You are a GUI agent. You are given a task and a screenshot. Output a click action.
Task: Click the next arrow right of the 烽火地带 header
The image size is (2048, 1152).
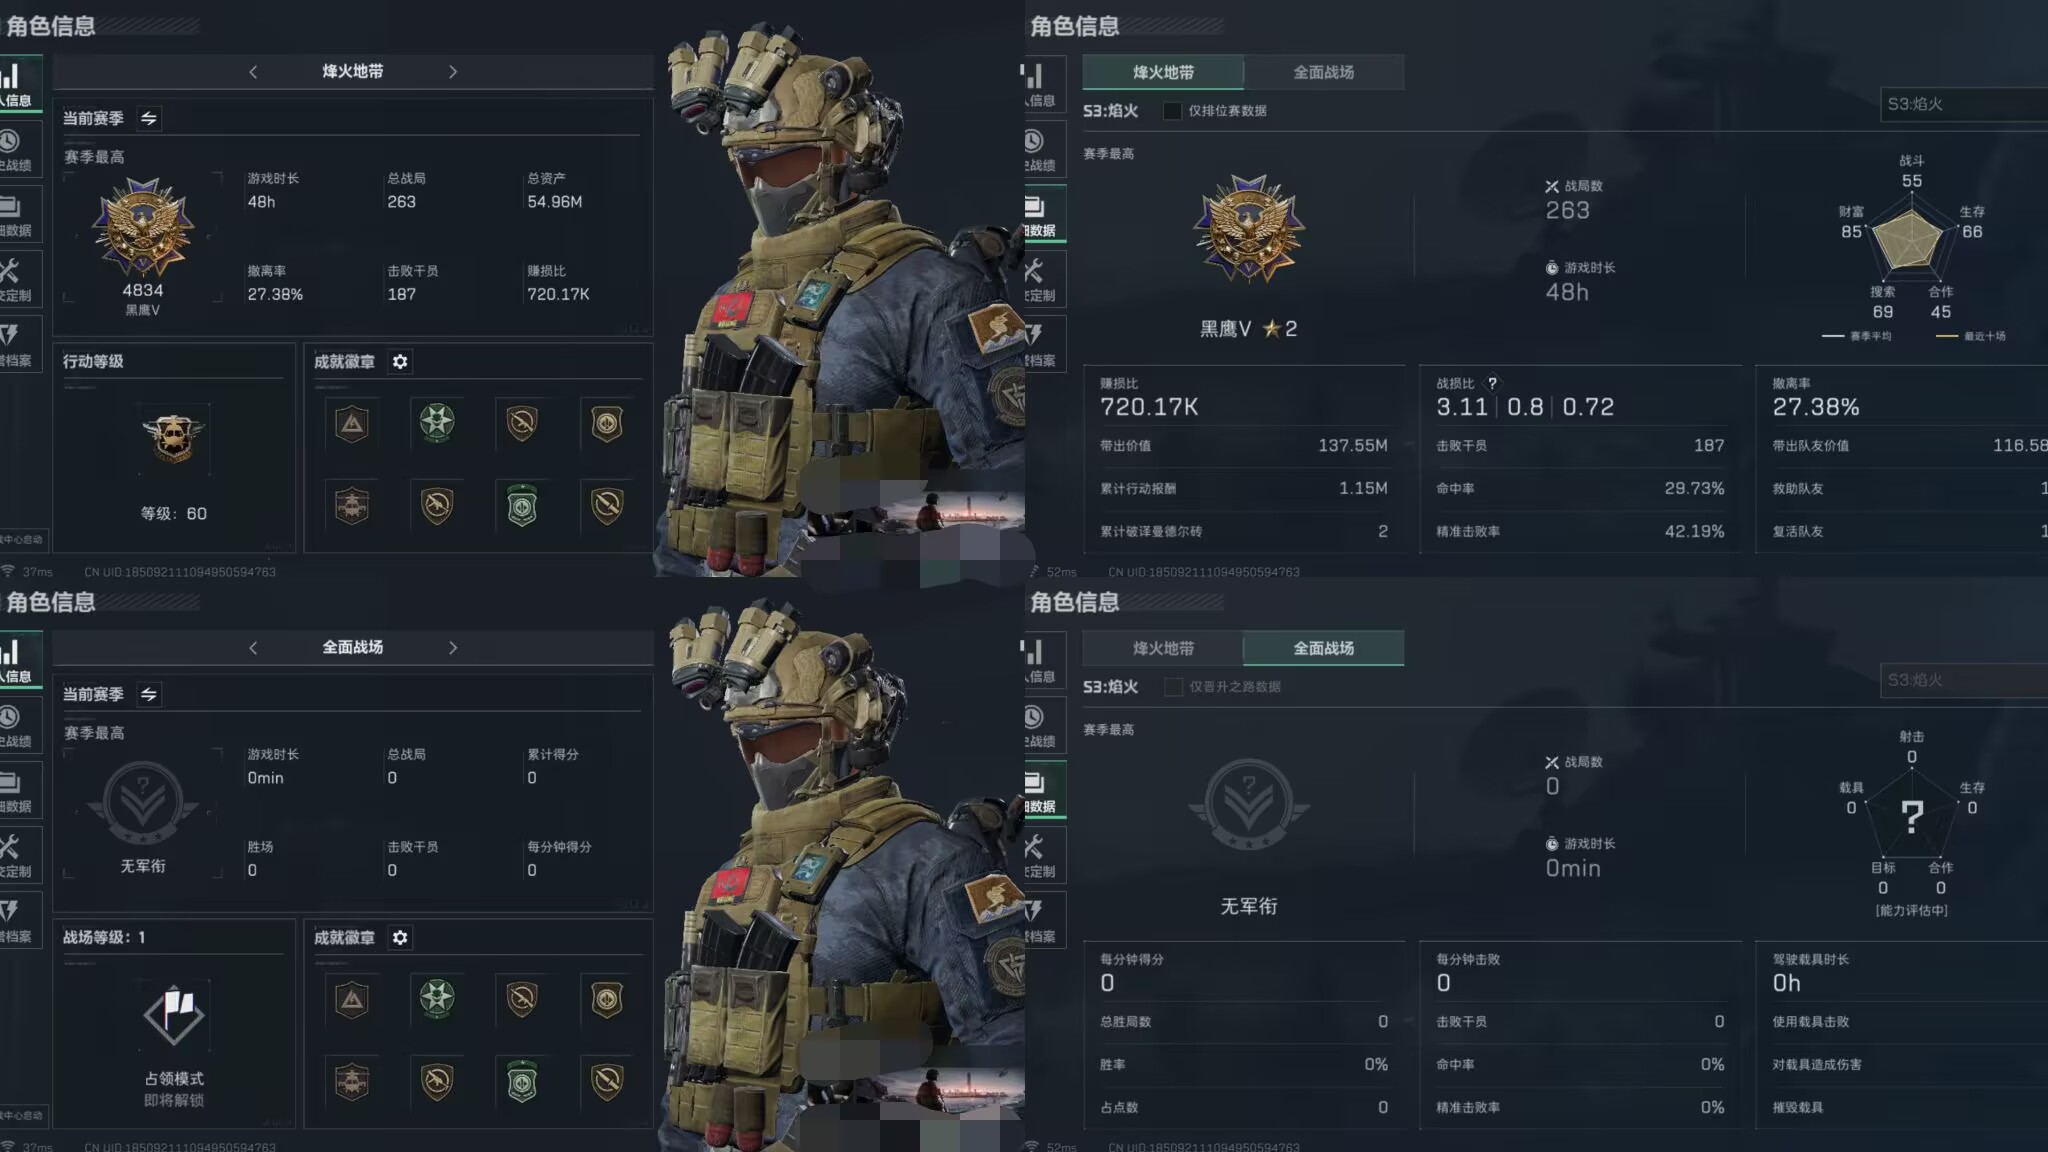[453, 72]
